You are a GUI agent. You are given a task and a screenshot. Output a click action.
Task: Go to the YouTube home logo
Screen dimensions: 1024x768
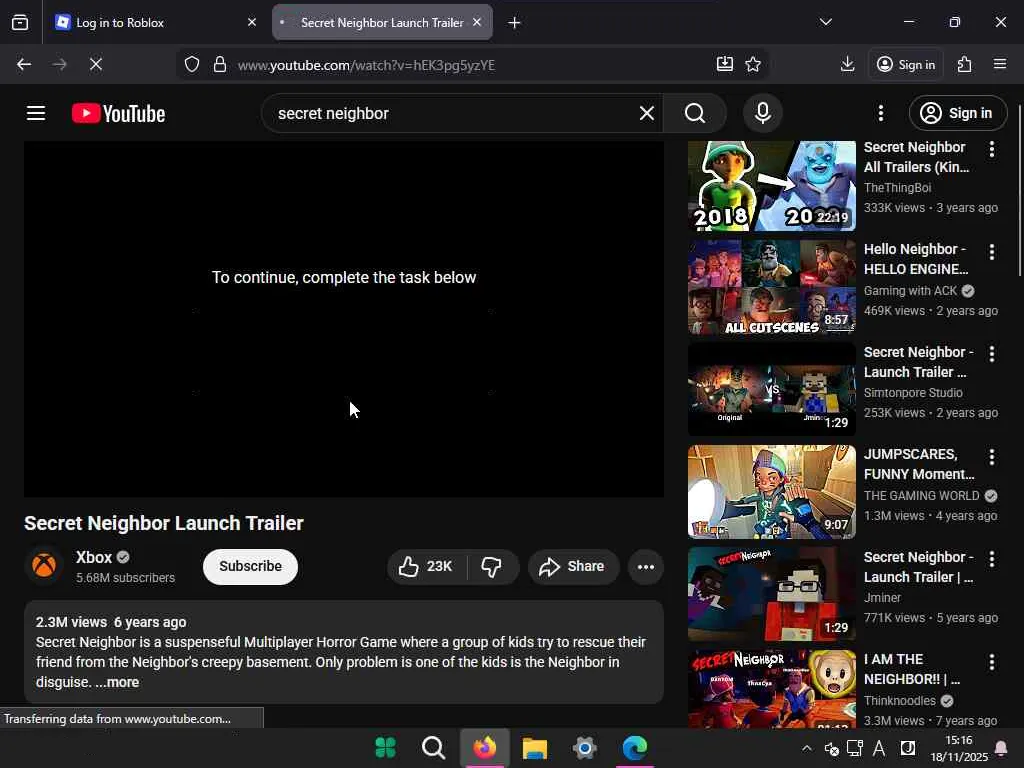click(118, 114)
